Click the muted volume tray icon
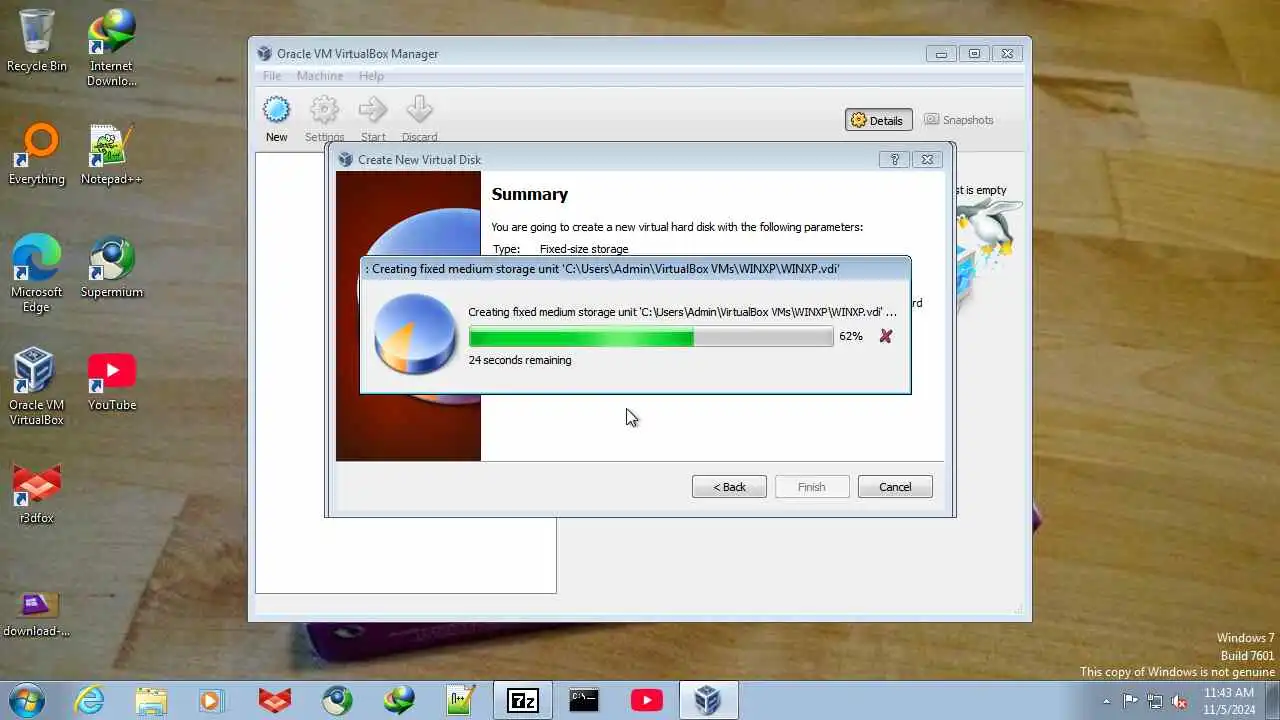 point(1180,701)
